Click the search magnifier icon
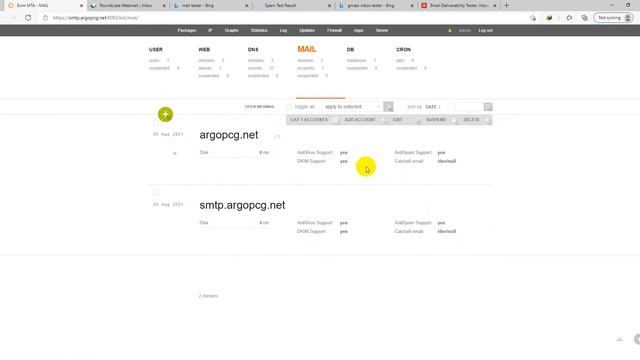This screenshot has height=360, width=640. pyautogui.click(x=488, y=107)
